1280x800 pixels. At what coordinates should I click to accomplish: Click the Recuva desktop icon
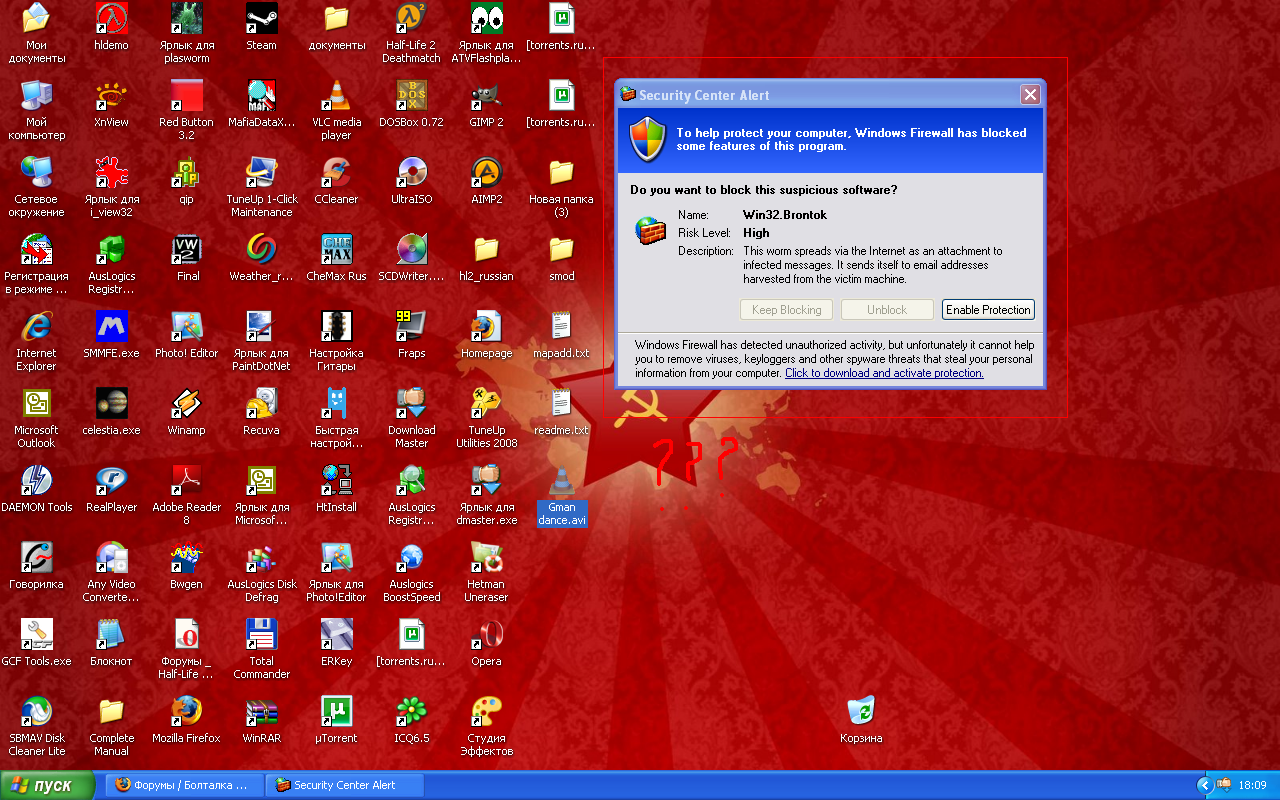point(262,403)
